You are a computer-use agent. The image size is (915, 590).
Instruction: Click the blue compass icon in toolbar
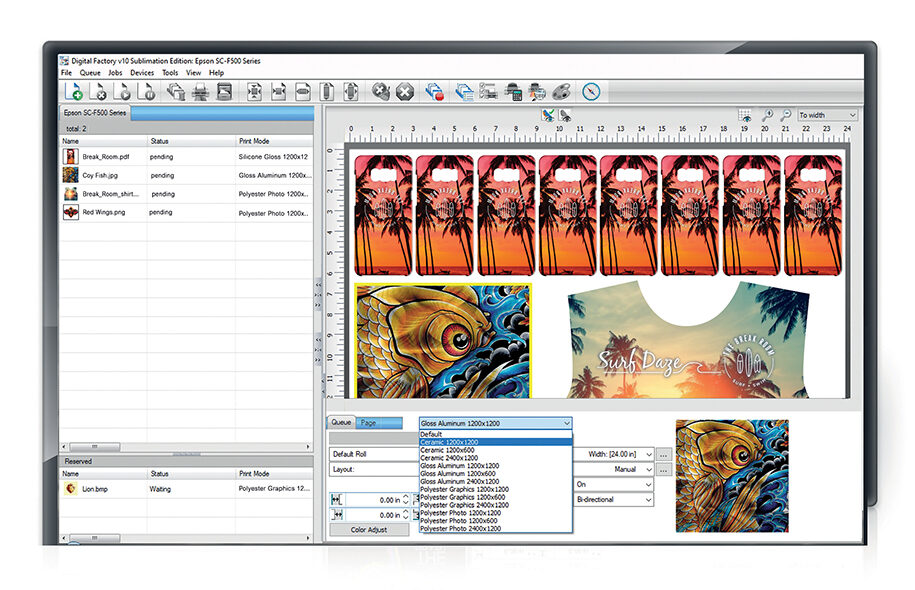pos(591,92)
